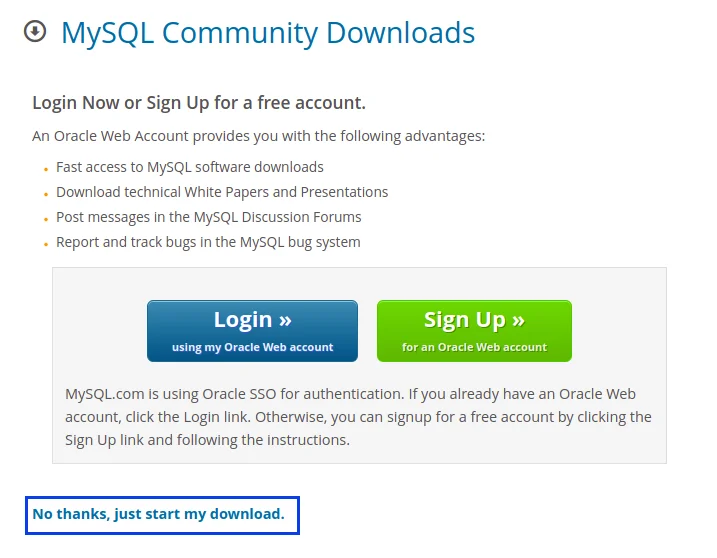The height and width of the screenshot is (558, 717).
Task: Click the 'Login Now or Sign Up' heading
Action: click(x=199, y=102)
